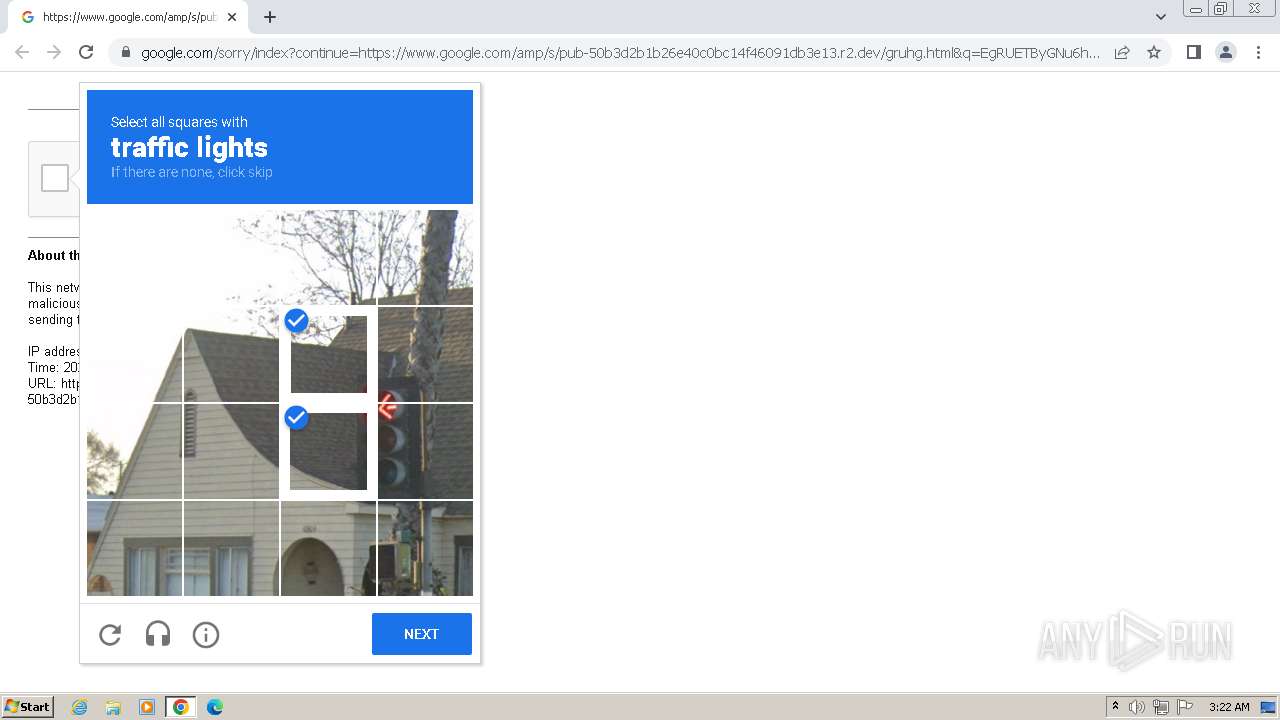Open File Explorer from the taskbar
The height and width of the screenshot is (720, 1280).
click(113, 707)
